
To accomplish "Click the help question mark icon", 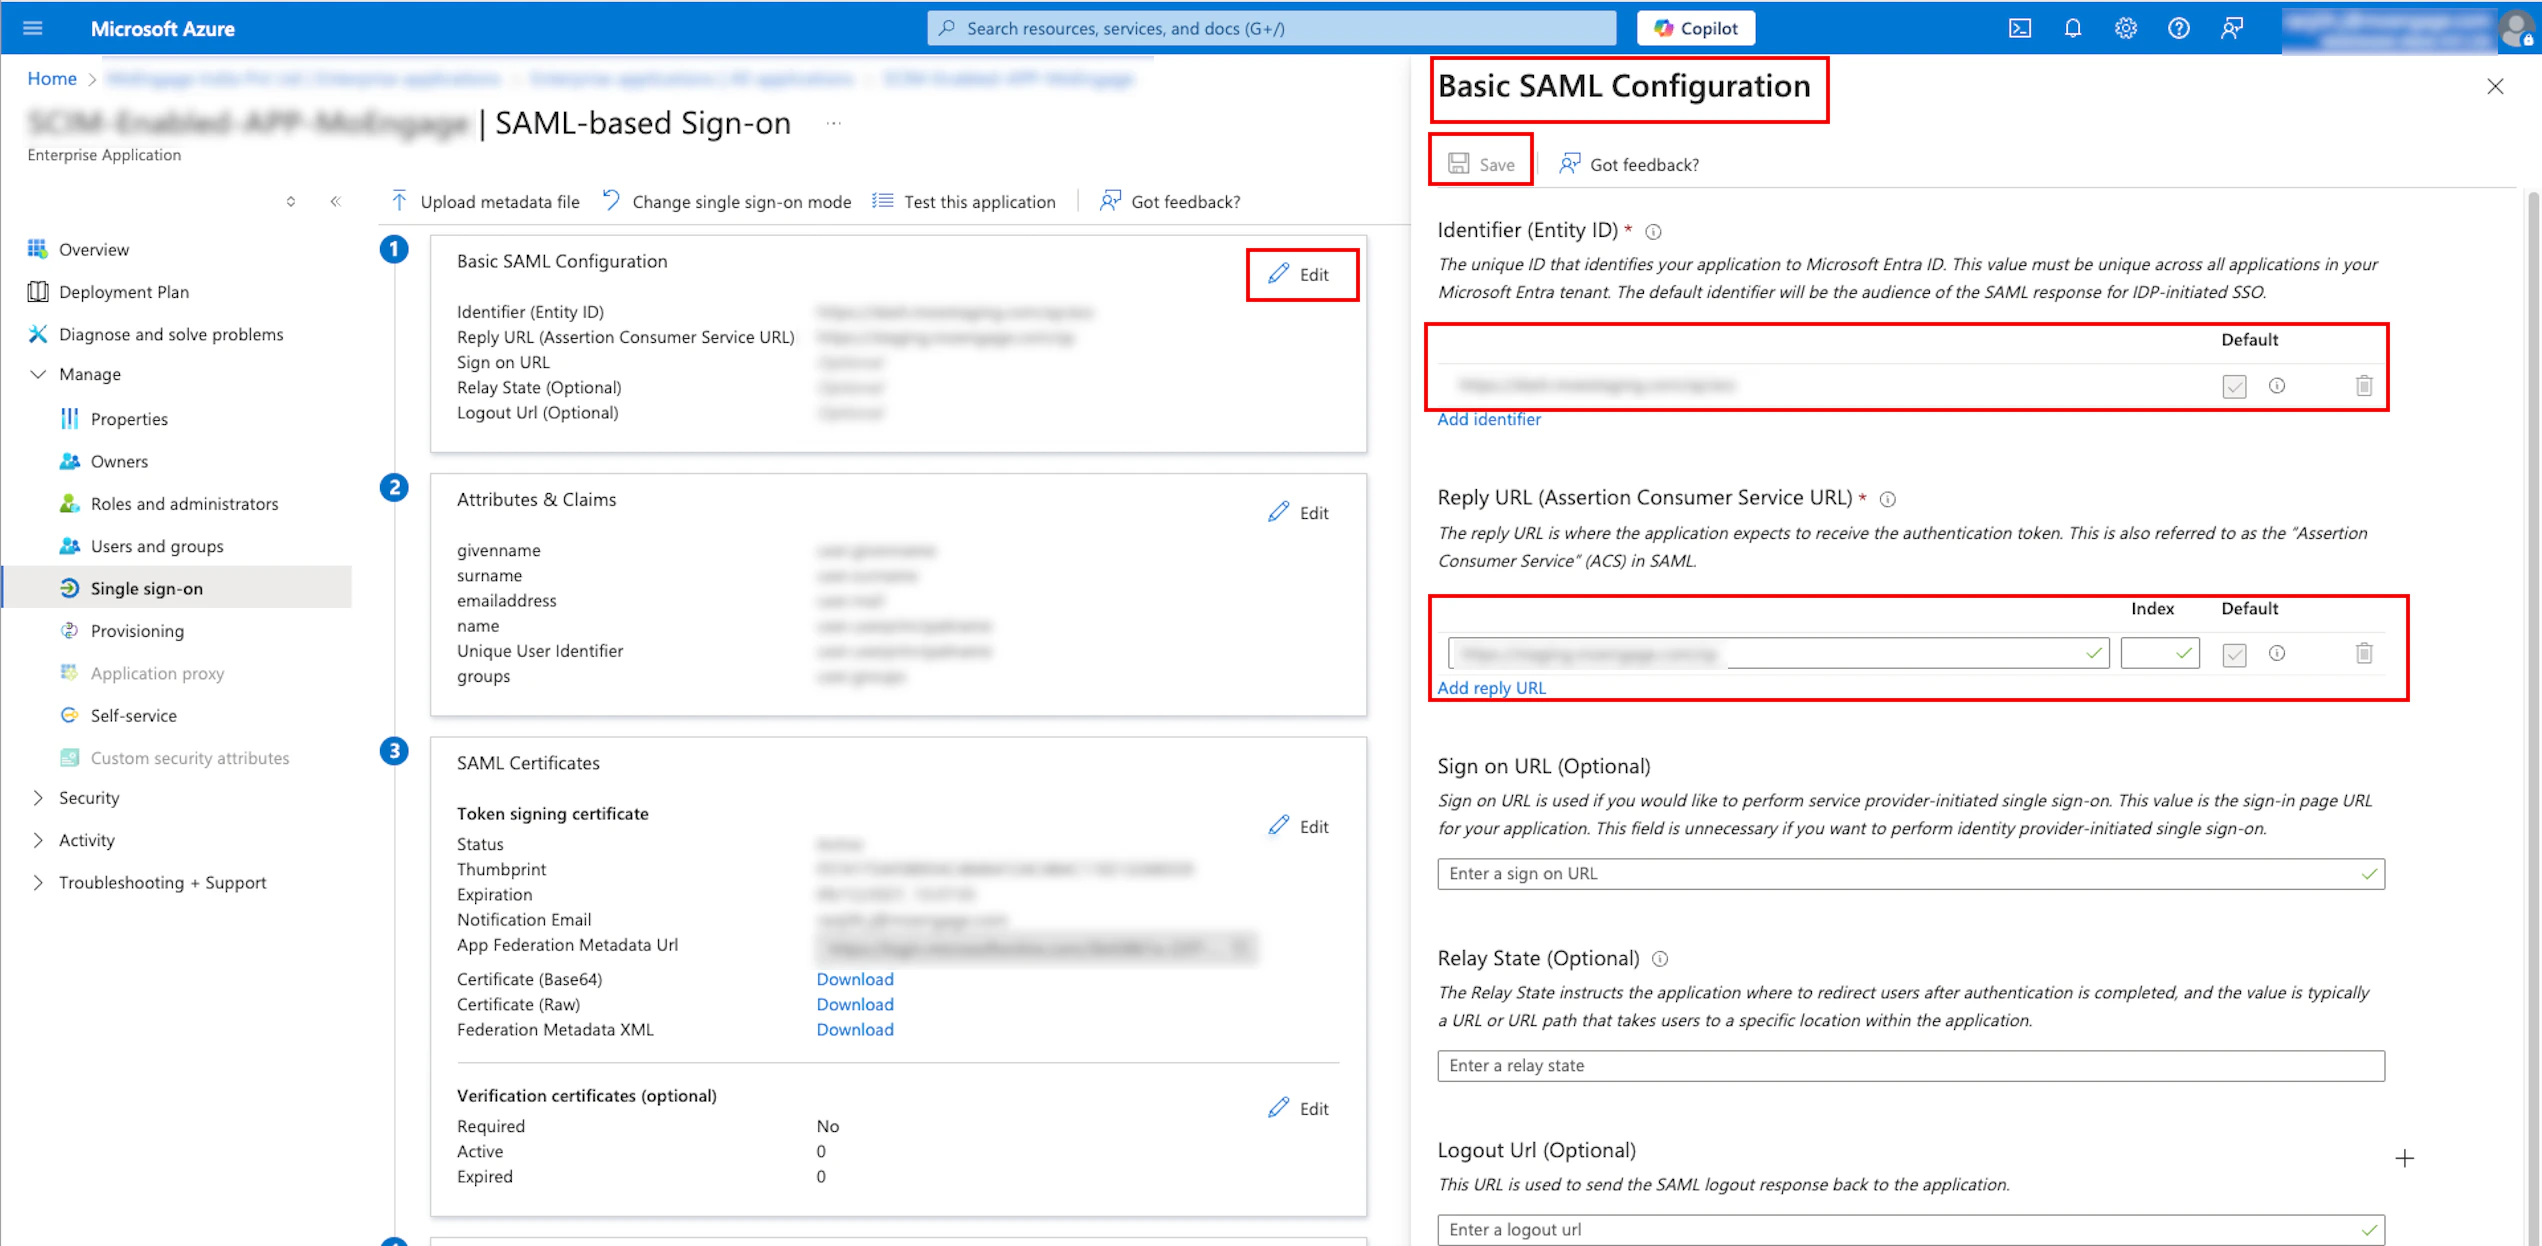I will coord(2178,28).
